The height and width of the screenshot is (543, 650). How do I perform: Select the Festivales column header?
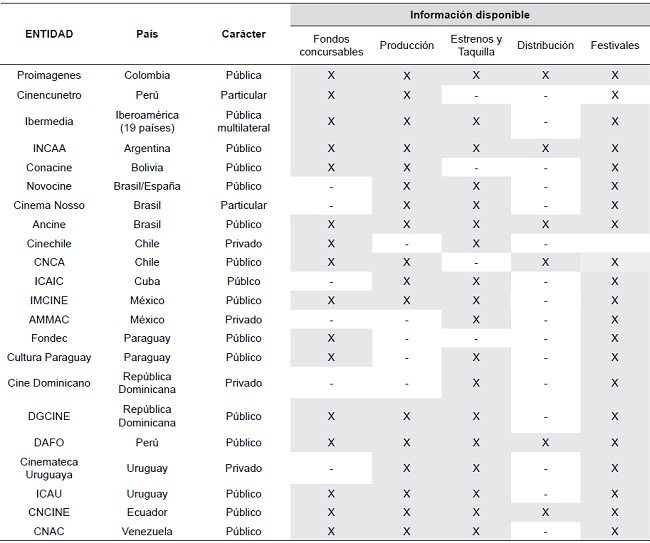(x=615, y=45)
